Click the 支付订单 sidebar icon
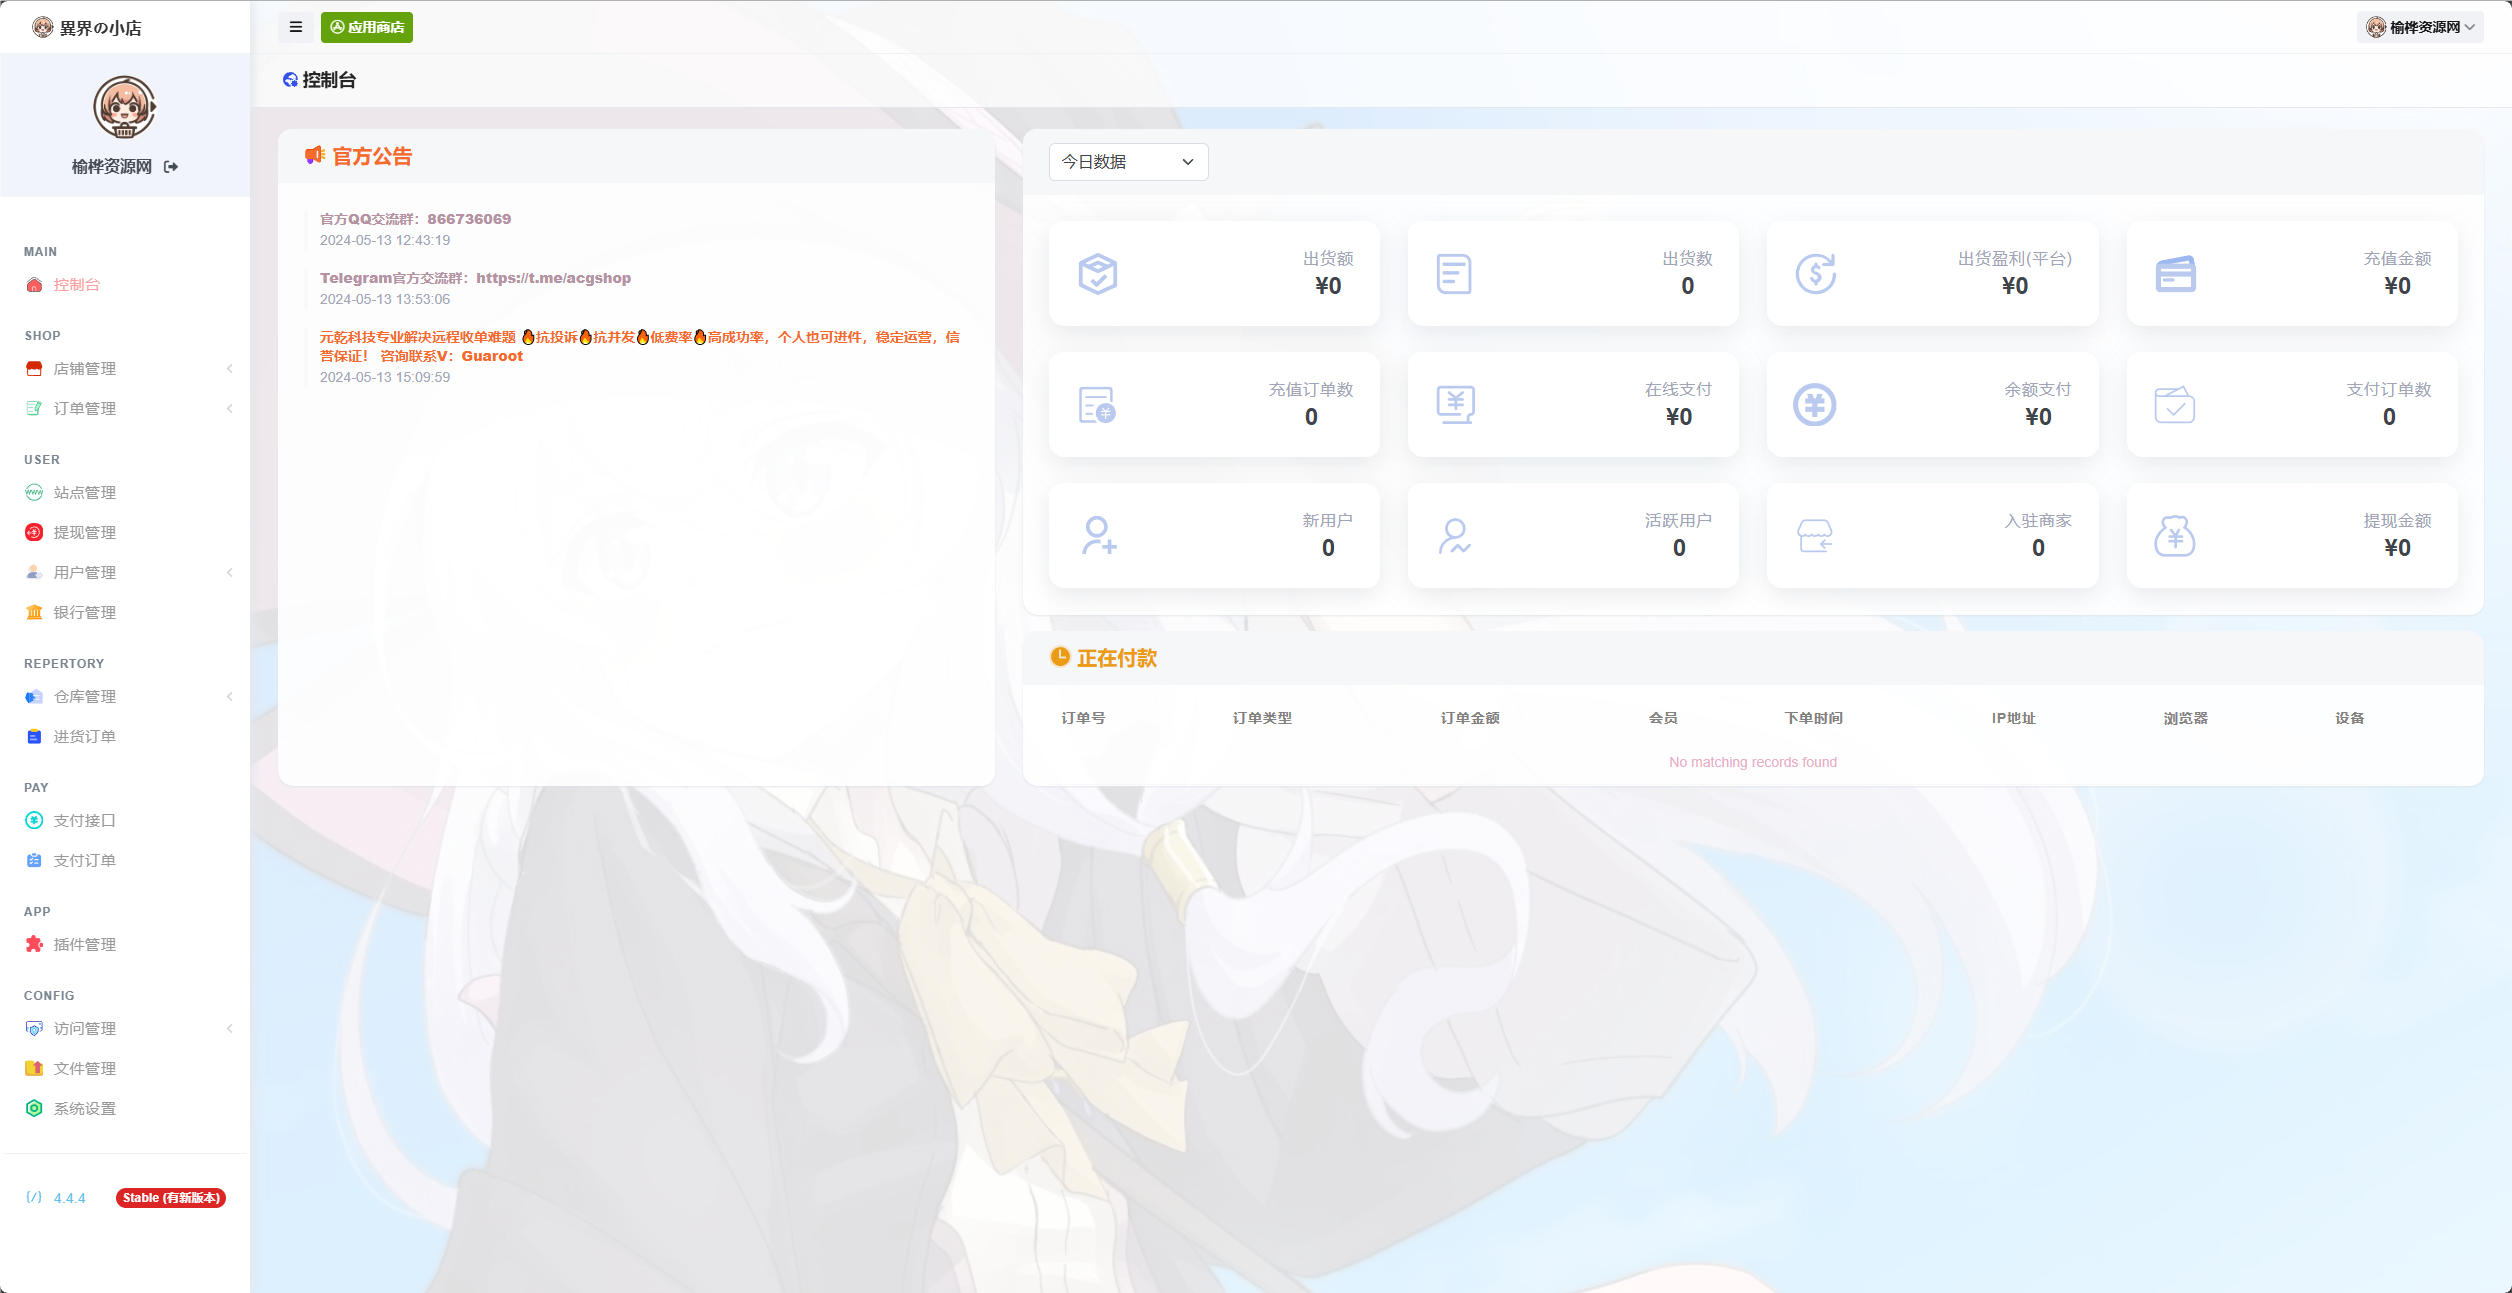2512x1293 pixels. (34, 861)
